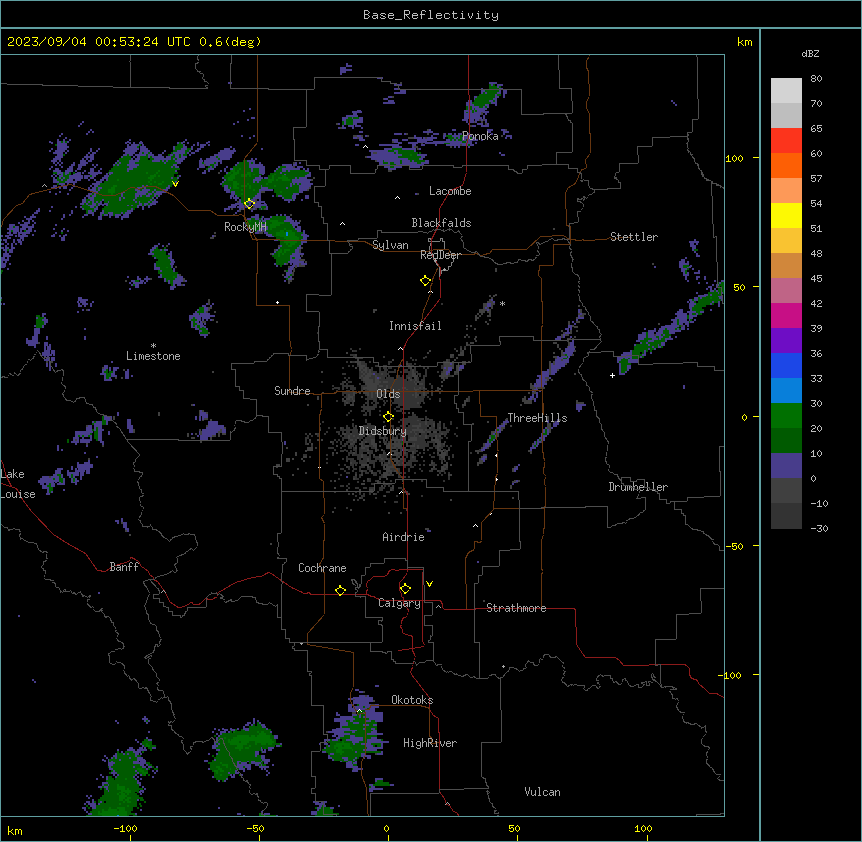This screenshot has width=862, height=842.
Task: Select the pink 42-45 dBZ legend swatch
Action: 786,291
